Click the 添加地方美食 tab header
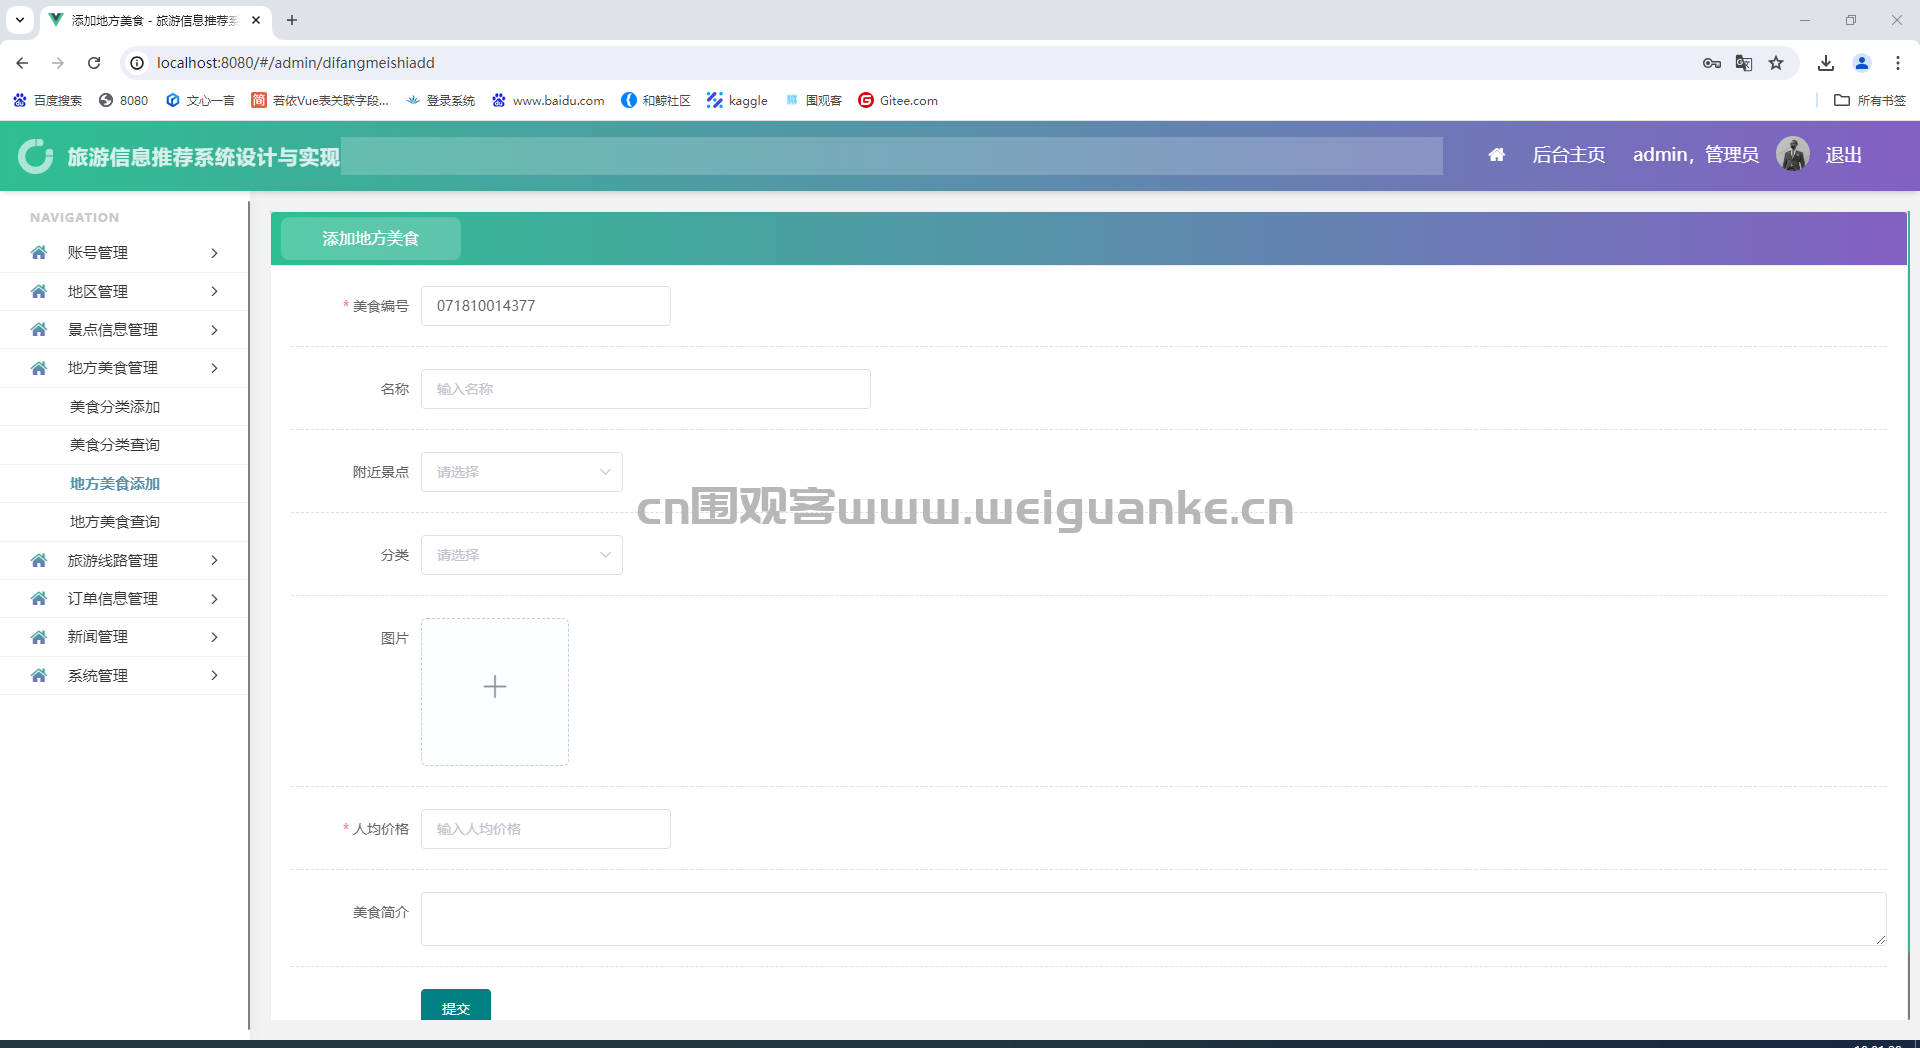Screen dimensions: 1920x1048 [371, 239]
